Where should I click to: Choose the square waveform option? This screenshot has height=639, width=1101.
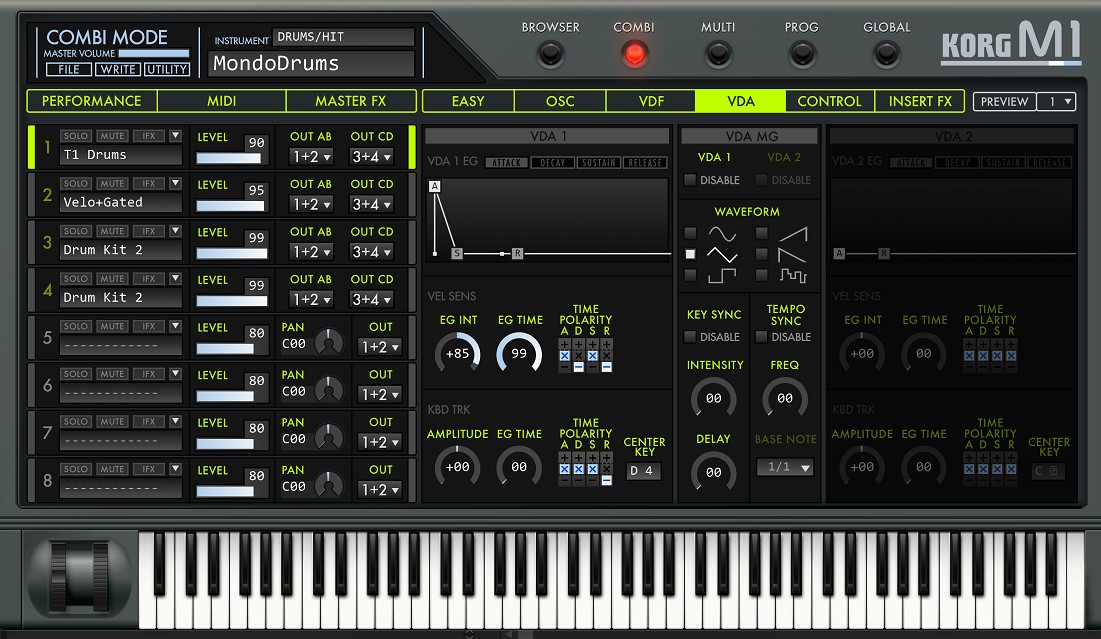pyautogui.click(x=690, y=275)
